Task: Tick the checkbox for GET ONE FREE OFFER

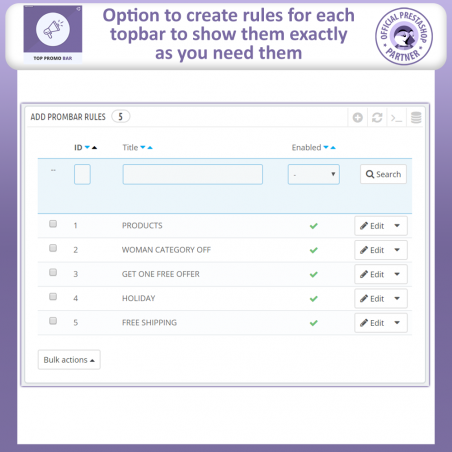Action: point(53,272)
